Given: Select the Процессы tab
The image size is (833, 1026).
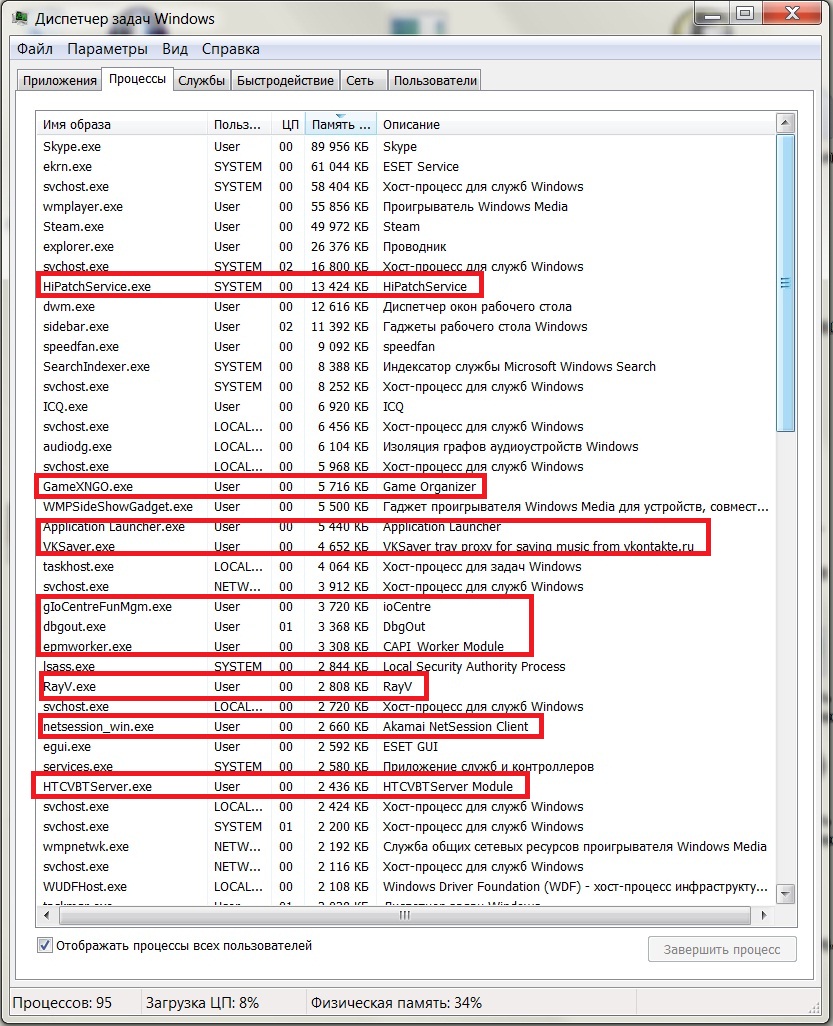Looking at the screenshot, I should click(x=137, y=79).
